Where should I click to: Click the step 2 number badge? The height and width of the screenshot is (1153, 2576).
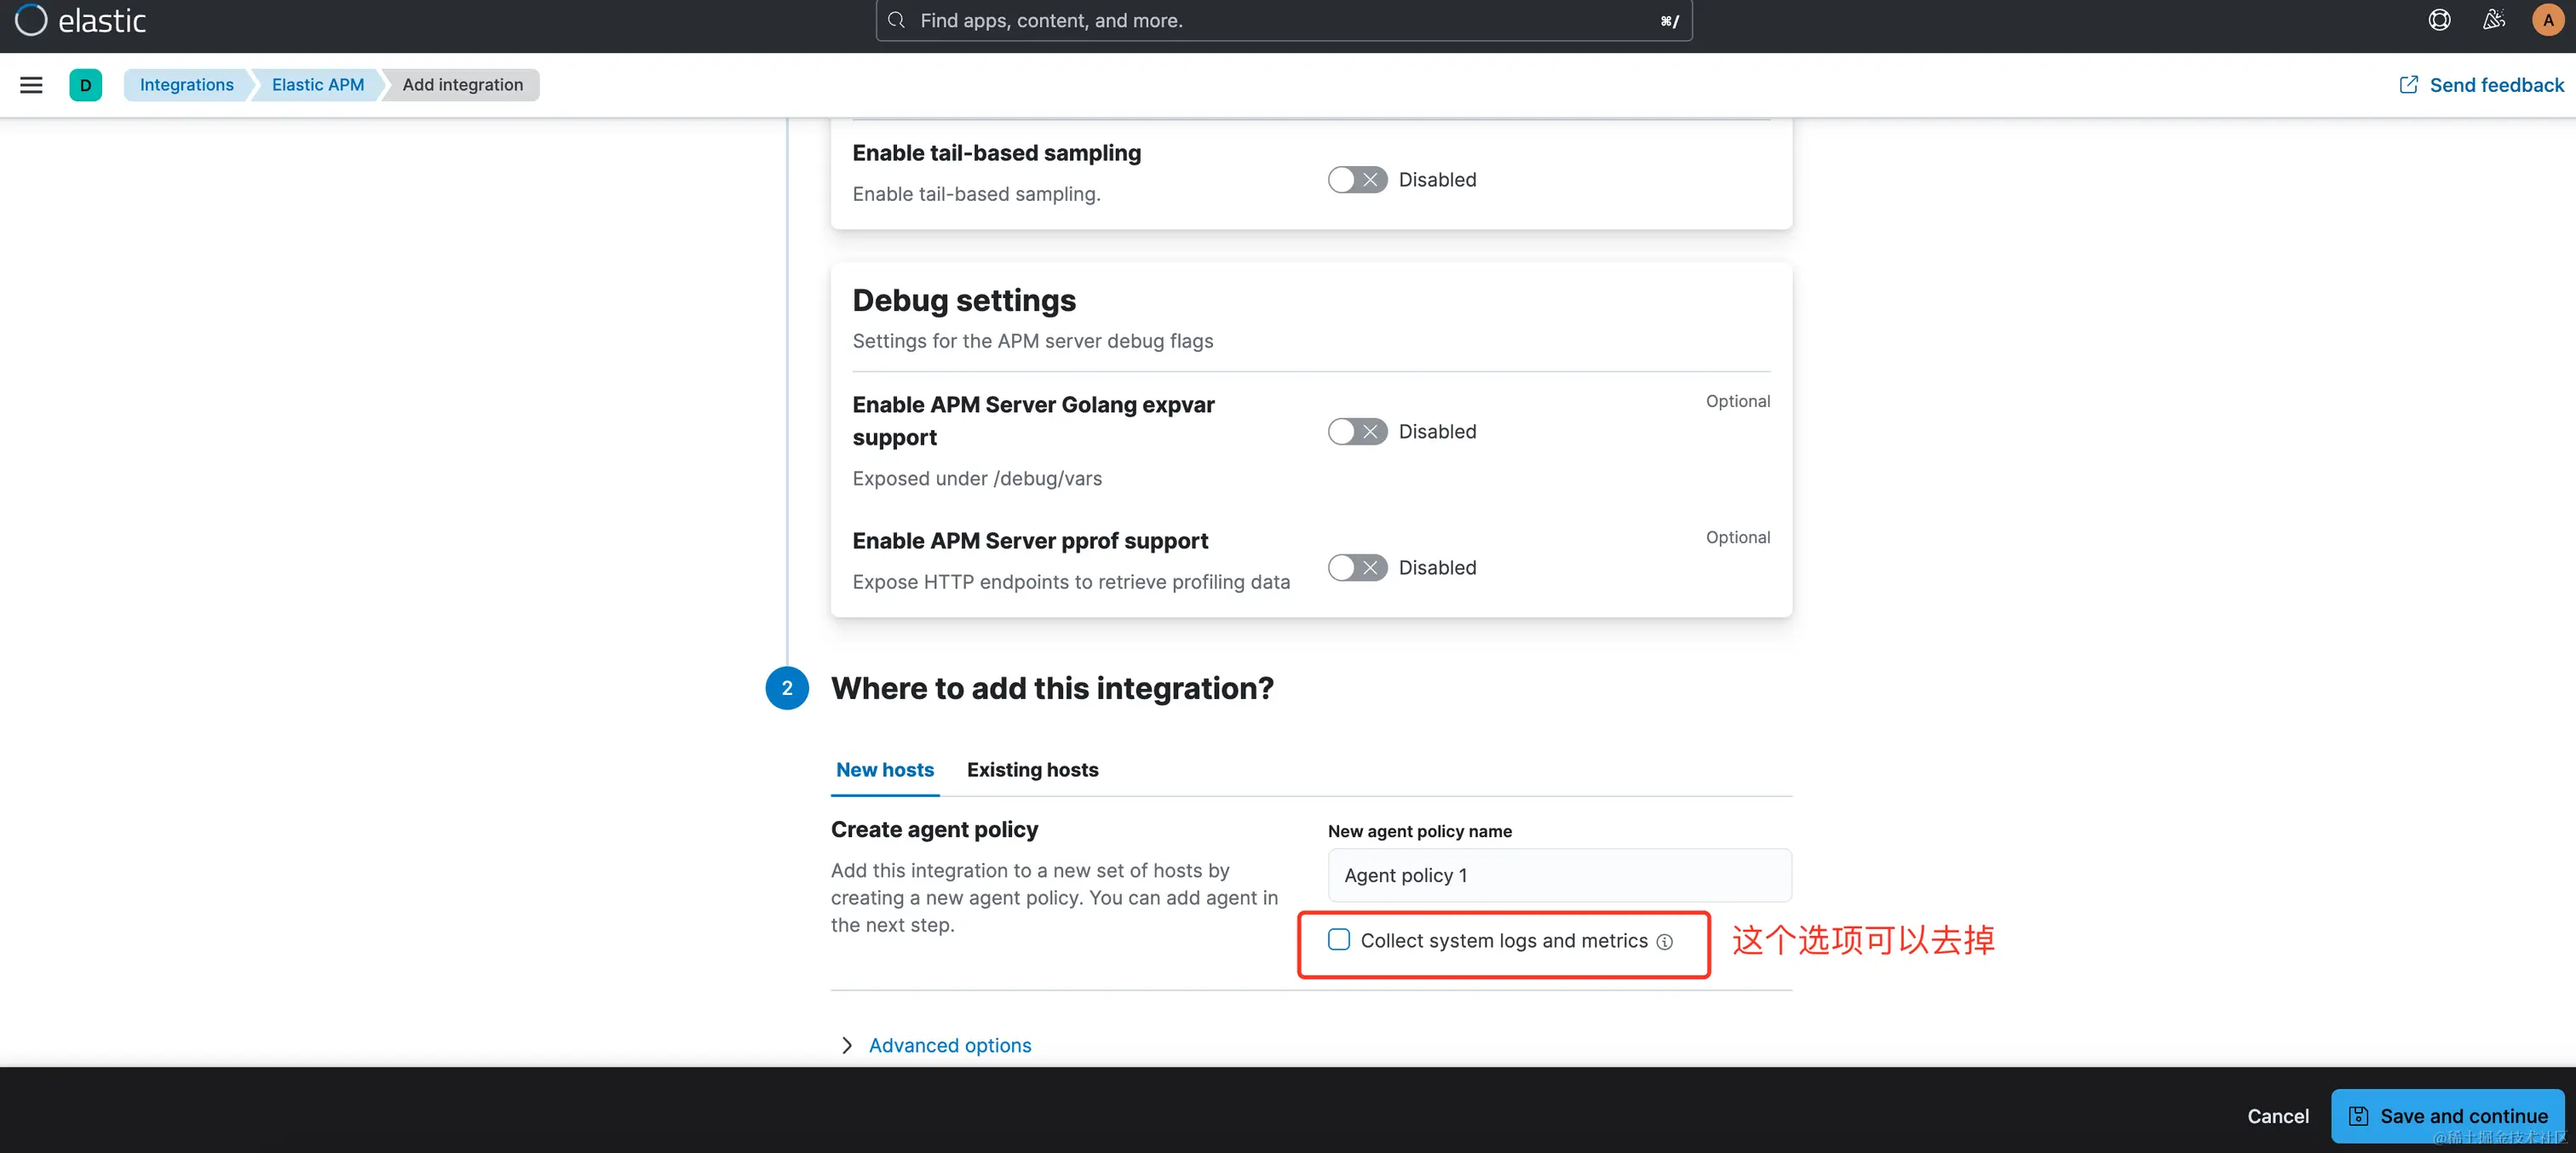click(787, 688)
